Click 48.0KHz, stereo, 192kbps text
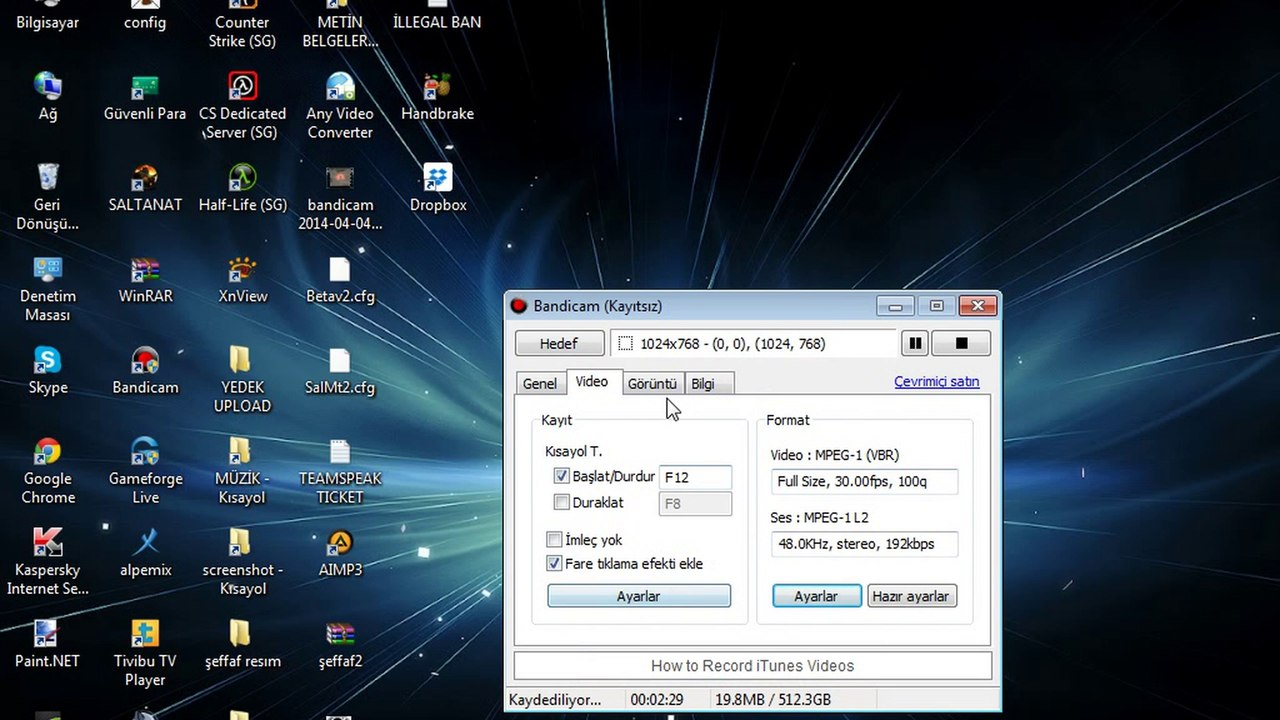This screenshot has height=720, width=1280. tap(864, 545)
